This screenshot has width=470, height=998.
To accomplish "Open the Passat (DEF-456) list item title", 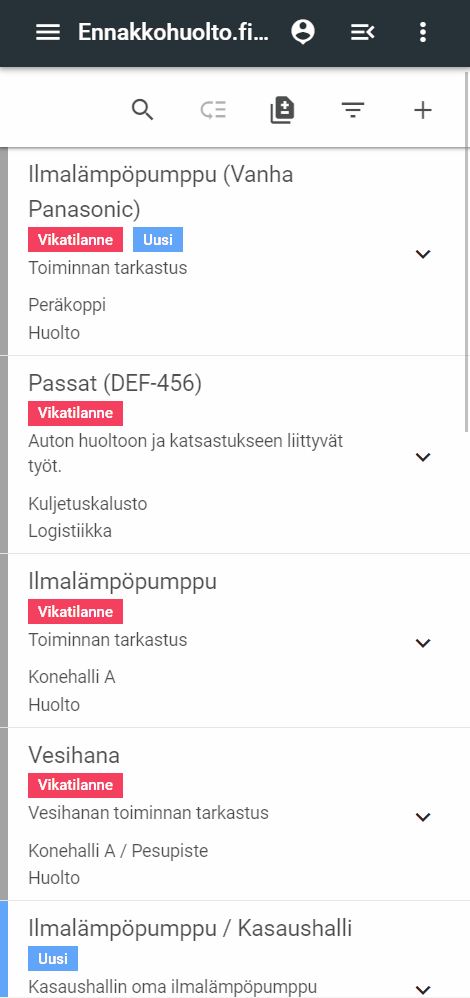I will 115,383.
